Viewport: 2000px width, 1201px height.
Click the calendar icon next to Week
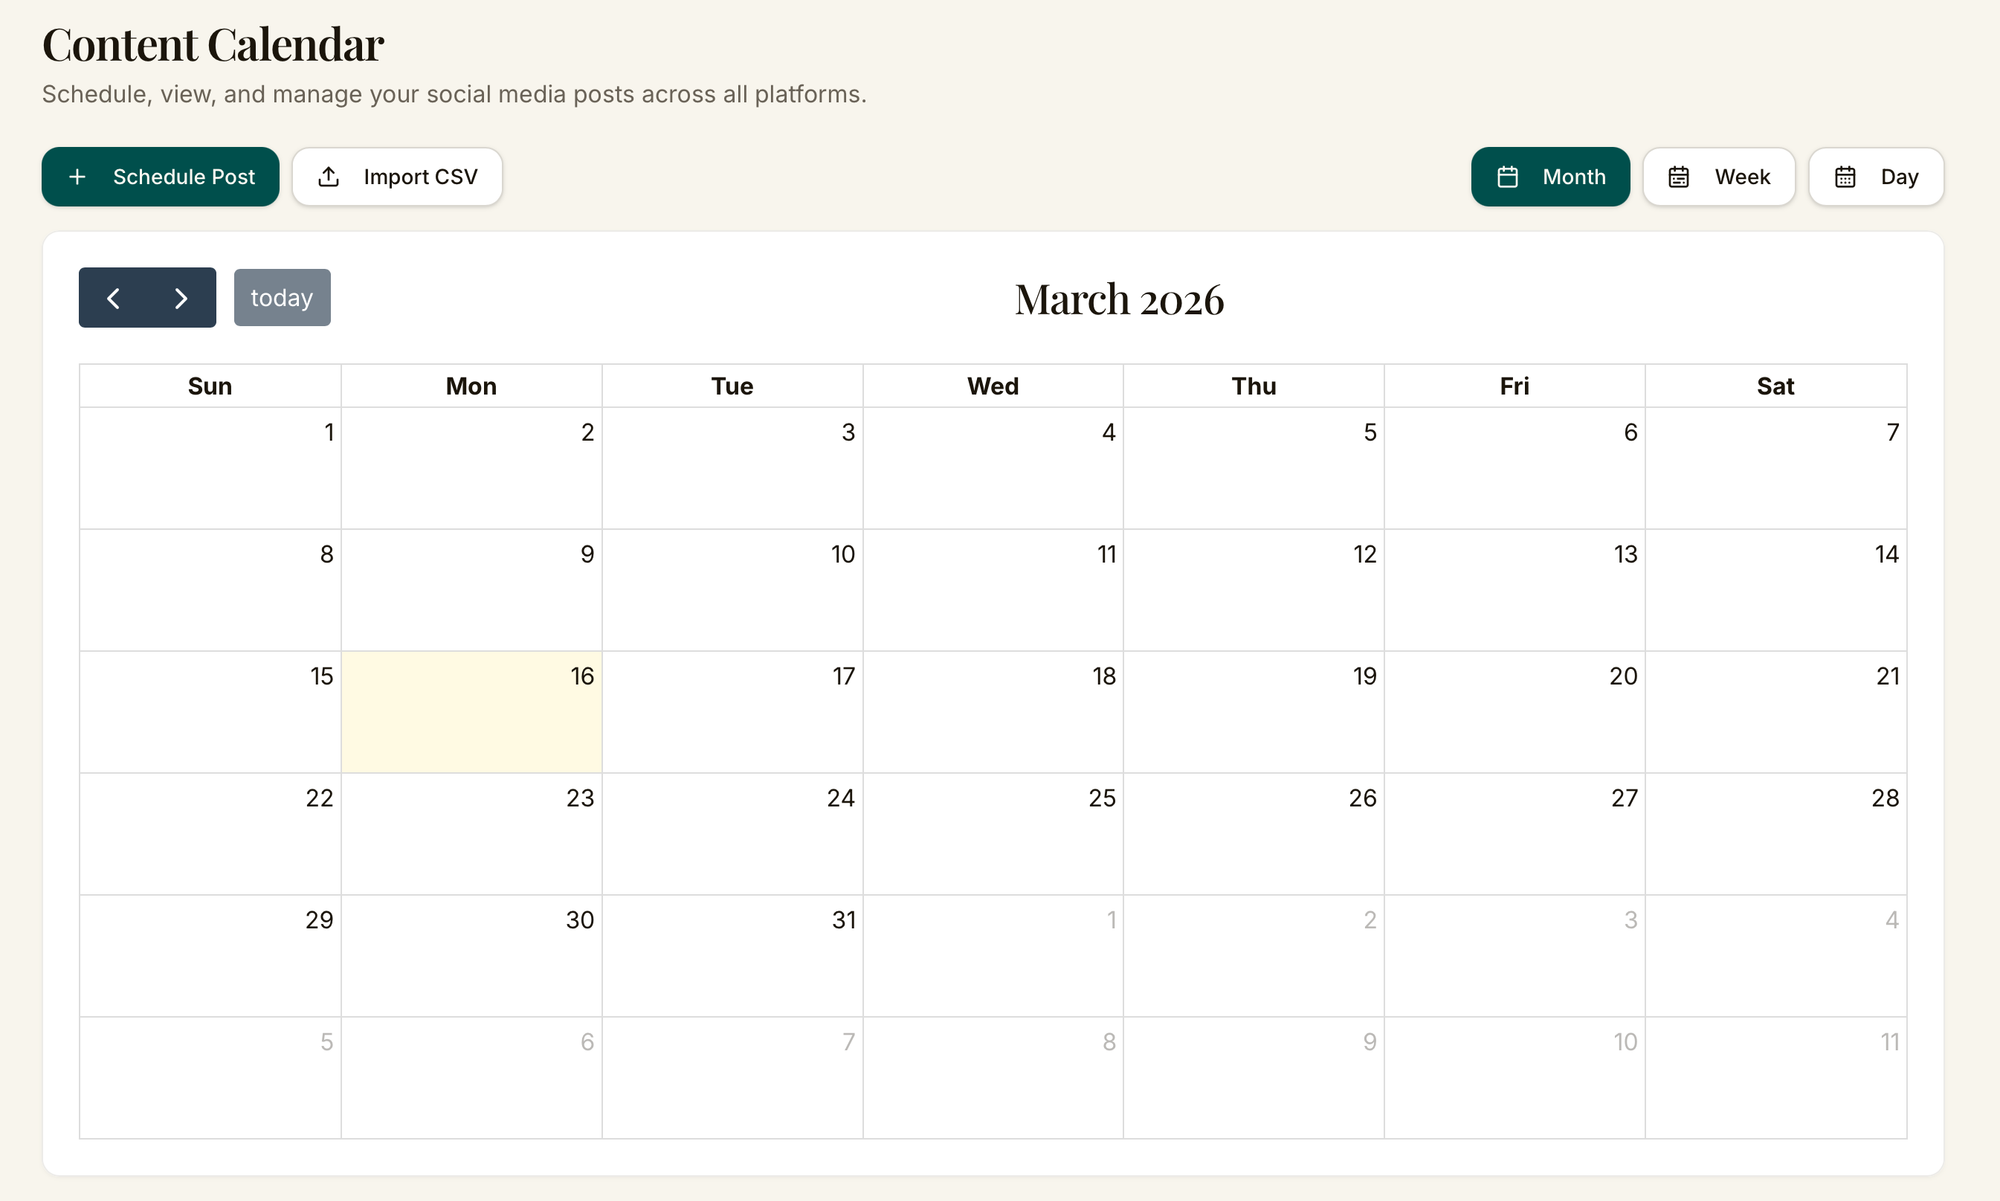[1680, 176]
